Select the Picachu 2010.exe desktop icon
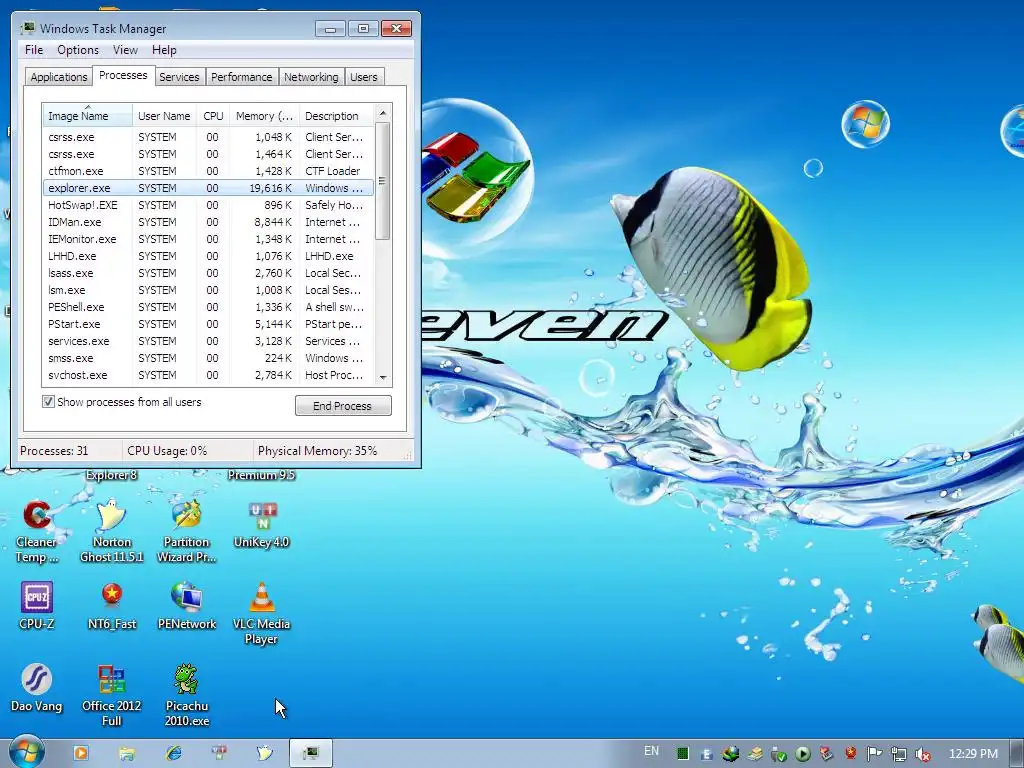This screenshot has width=1024, height=768. 187,696
